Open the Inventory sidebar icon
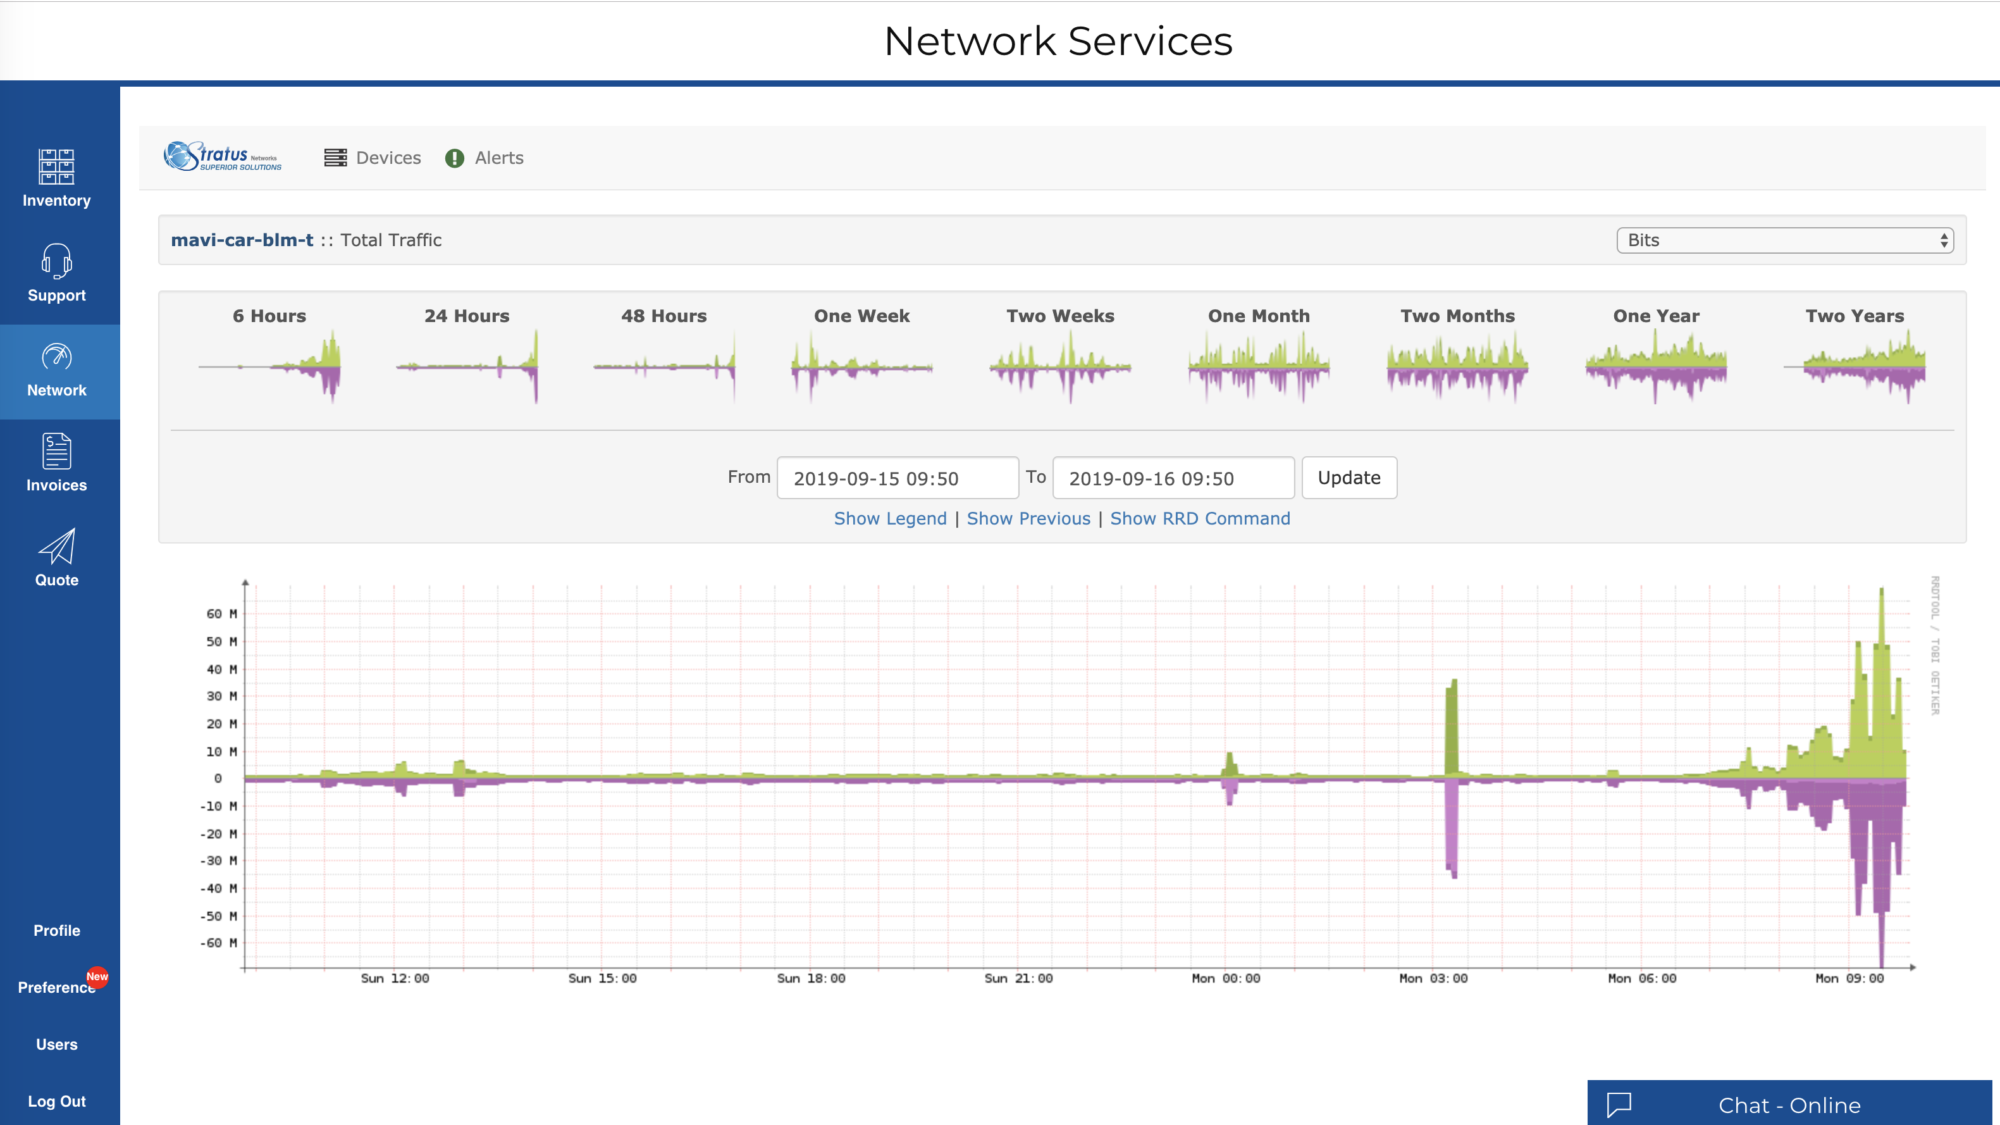Screen dimensions: 2000x1125 [x=56, y=167]
